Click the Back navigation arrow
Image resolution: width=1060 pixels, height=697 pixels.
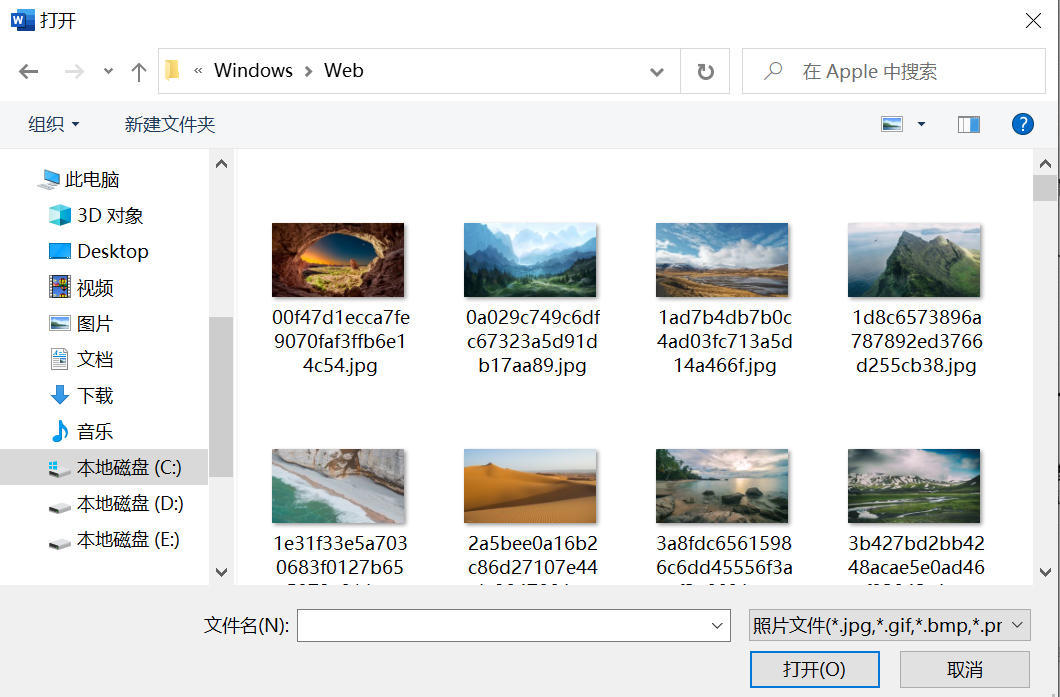(29, 71)
